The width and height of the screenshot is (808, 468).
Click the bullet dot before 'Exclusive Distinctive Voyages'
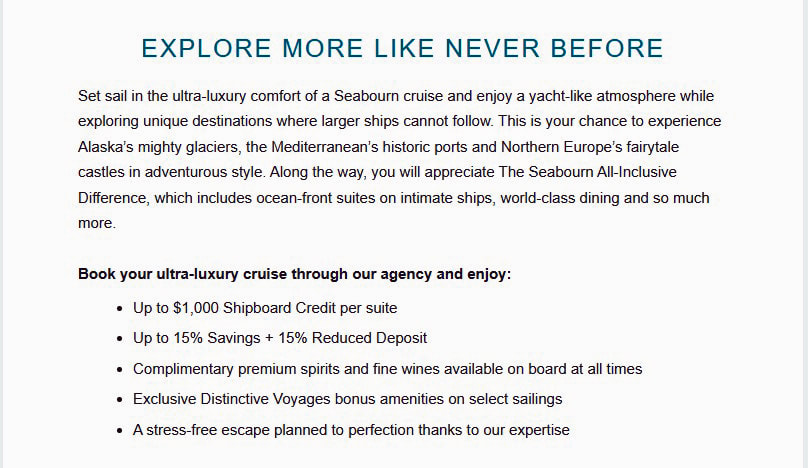click(120, 400)
